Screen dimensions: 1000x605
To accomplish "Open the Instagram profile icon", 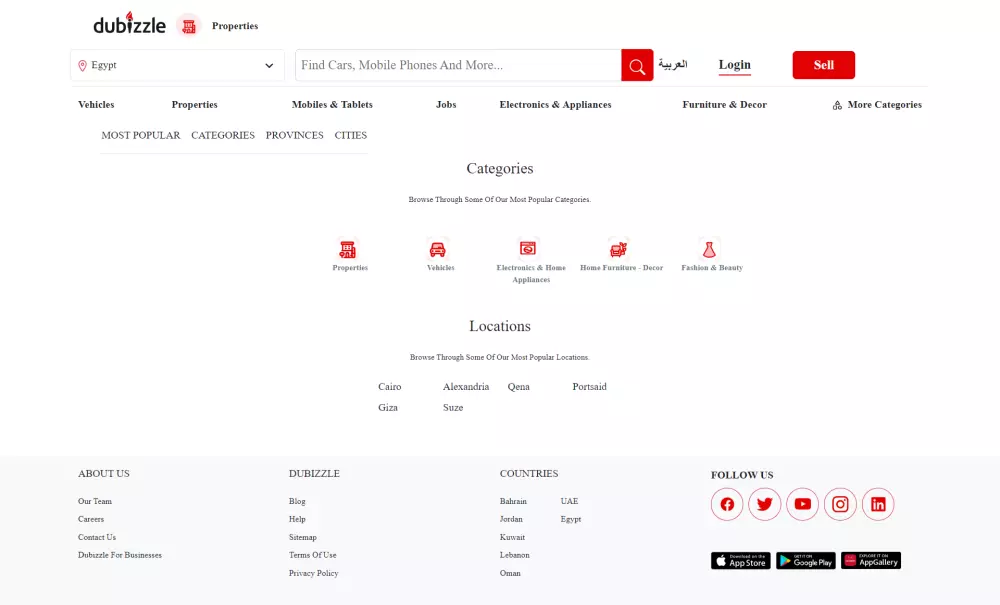I will point(840,504).
